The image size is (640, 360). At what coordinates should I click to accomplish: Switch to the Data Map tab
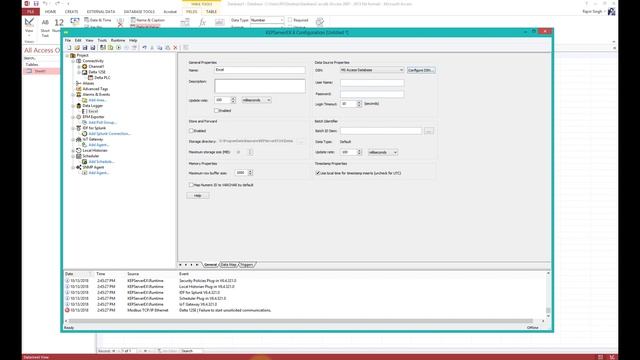(229, 265)
